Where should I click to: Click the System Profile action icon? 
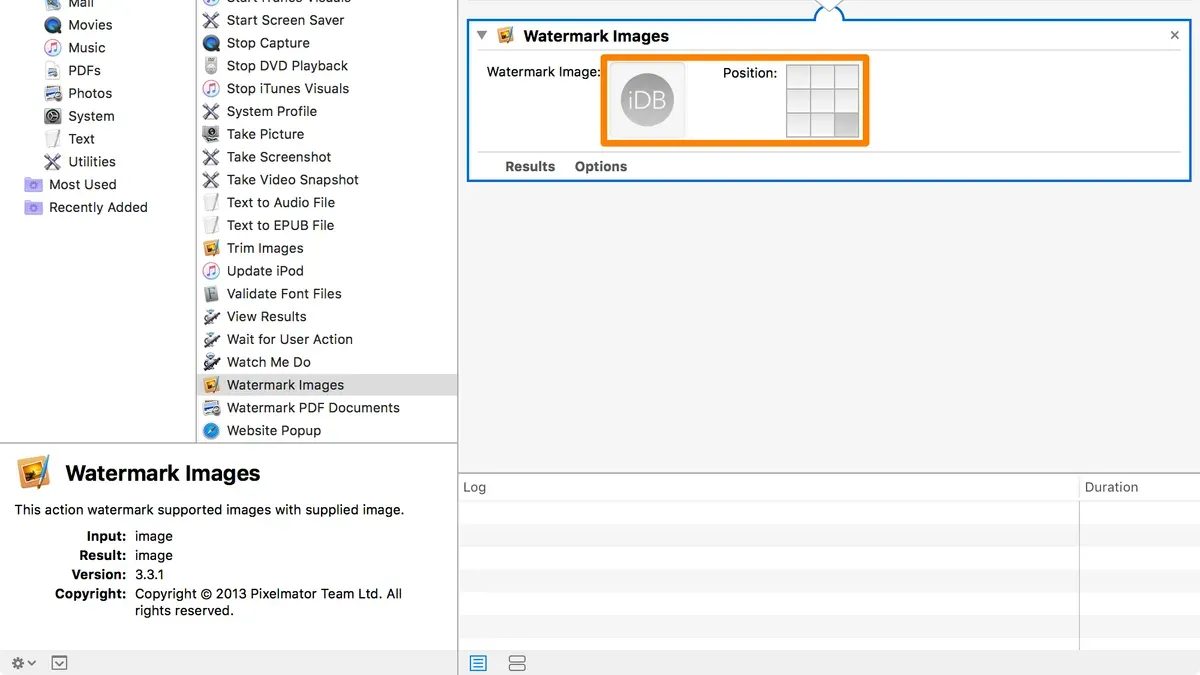(x=211, y=111)
